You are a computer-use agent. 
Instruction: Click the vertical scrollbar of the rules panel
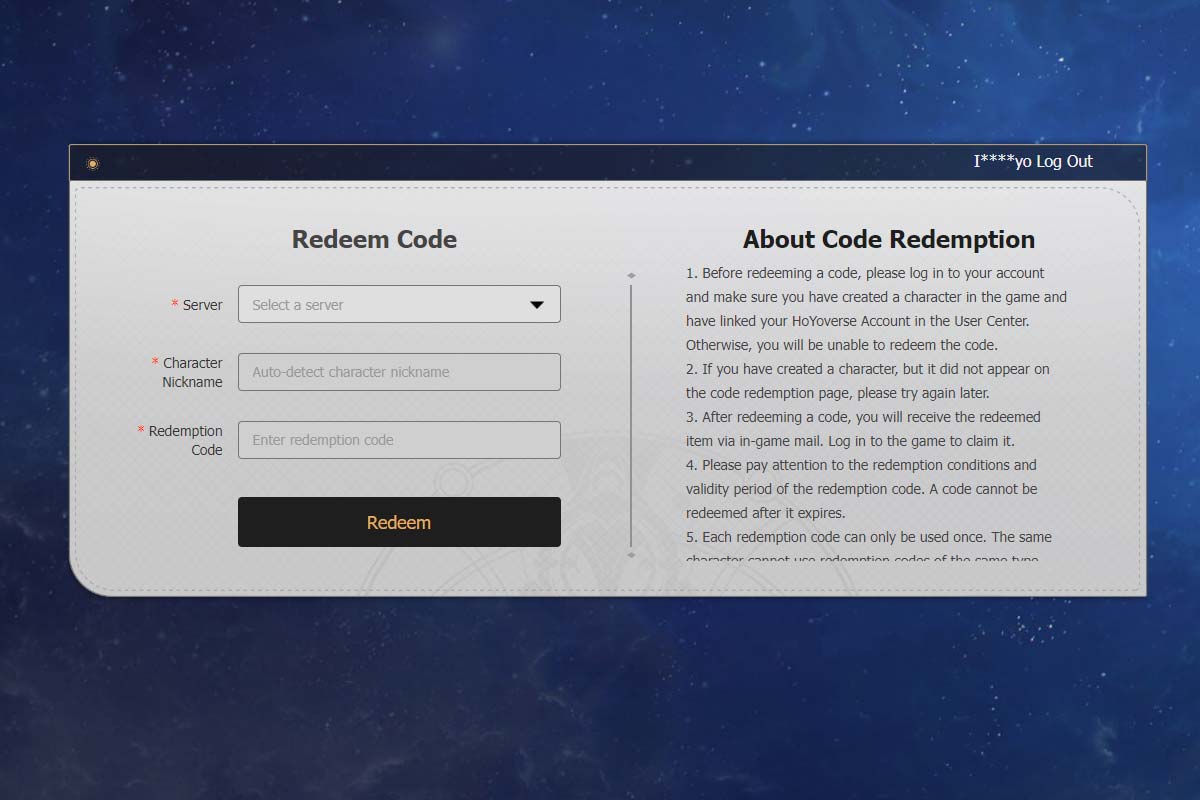click(x=631, y=414)
